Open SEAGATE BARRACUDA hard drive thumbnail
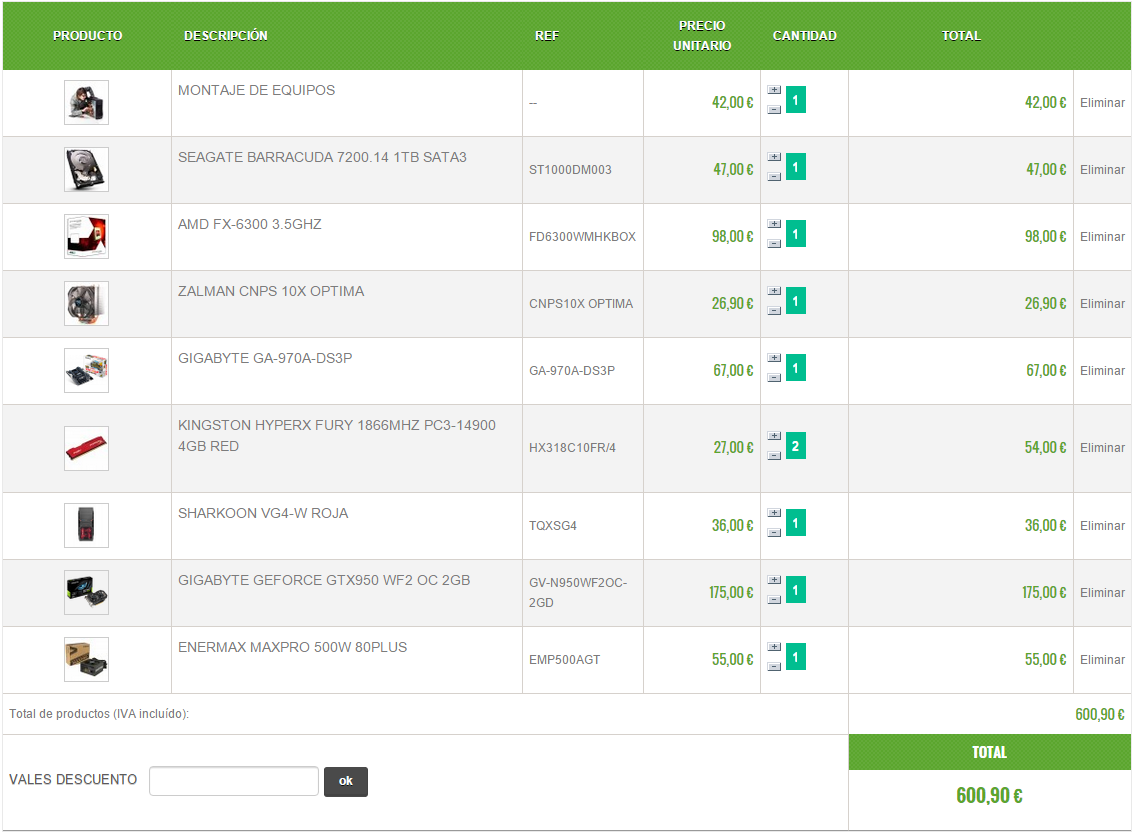 click(x=86, y=169)
